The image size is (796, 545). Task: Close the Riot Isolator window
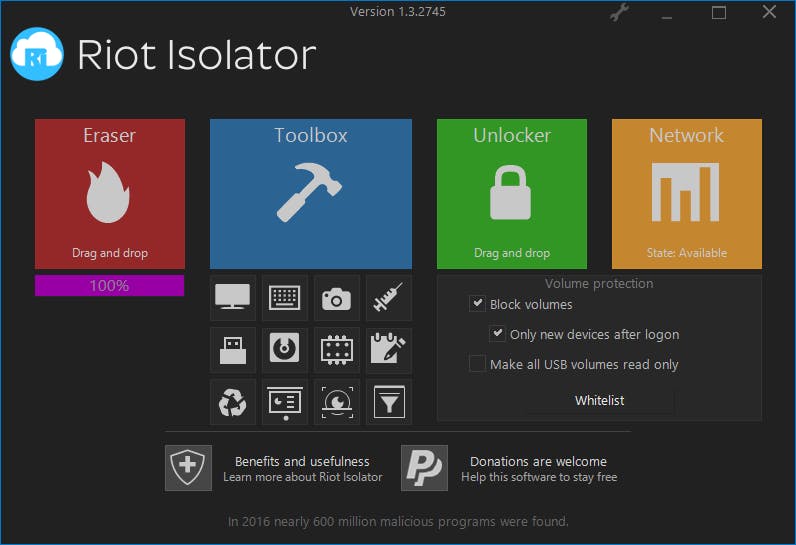769,12
